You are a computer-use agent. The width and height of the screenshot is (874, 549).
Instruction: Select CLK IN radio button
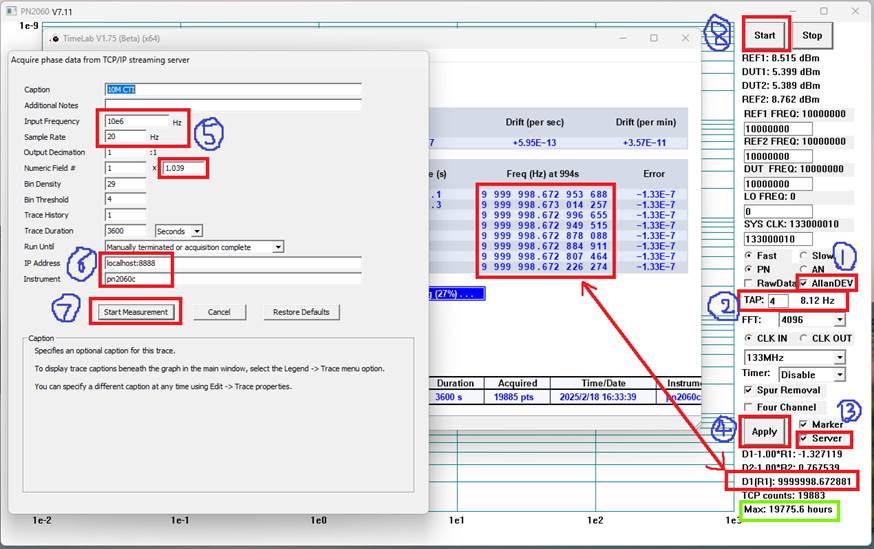coord(749,338)
